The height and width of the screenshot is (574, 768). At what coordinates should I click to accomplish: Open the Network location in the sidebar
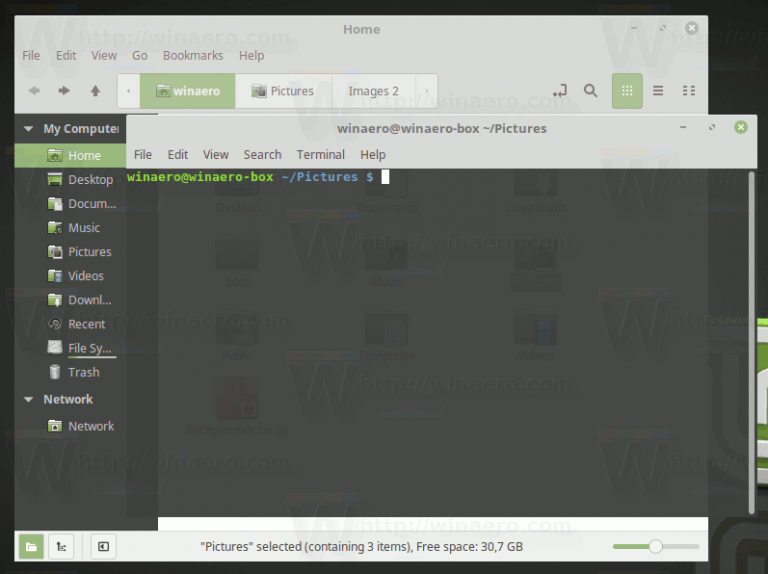[70, 426]
